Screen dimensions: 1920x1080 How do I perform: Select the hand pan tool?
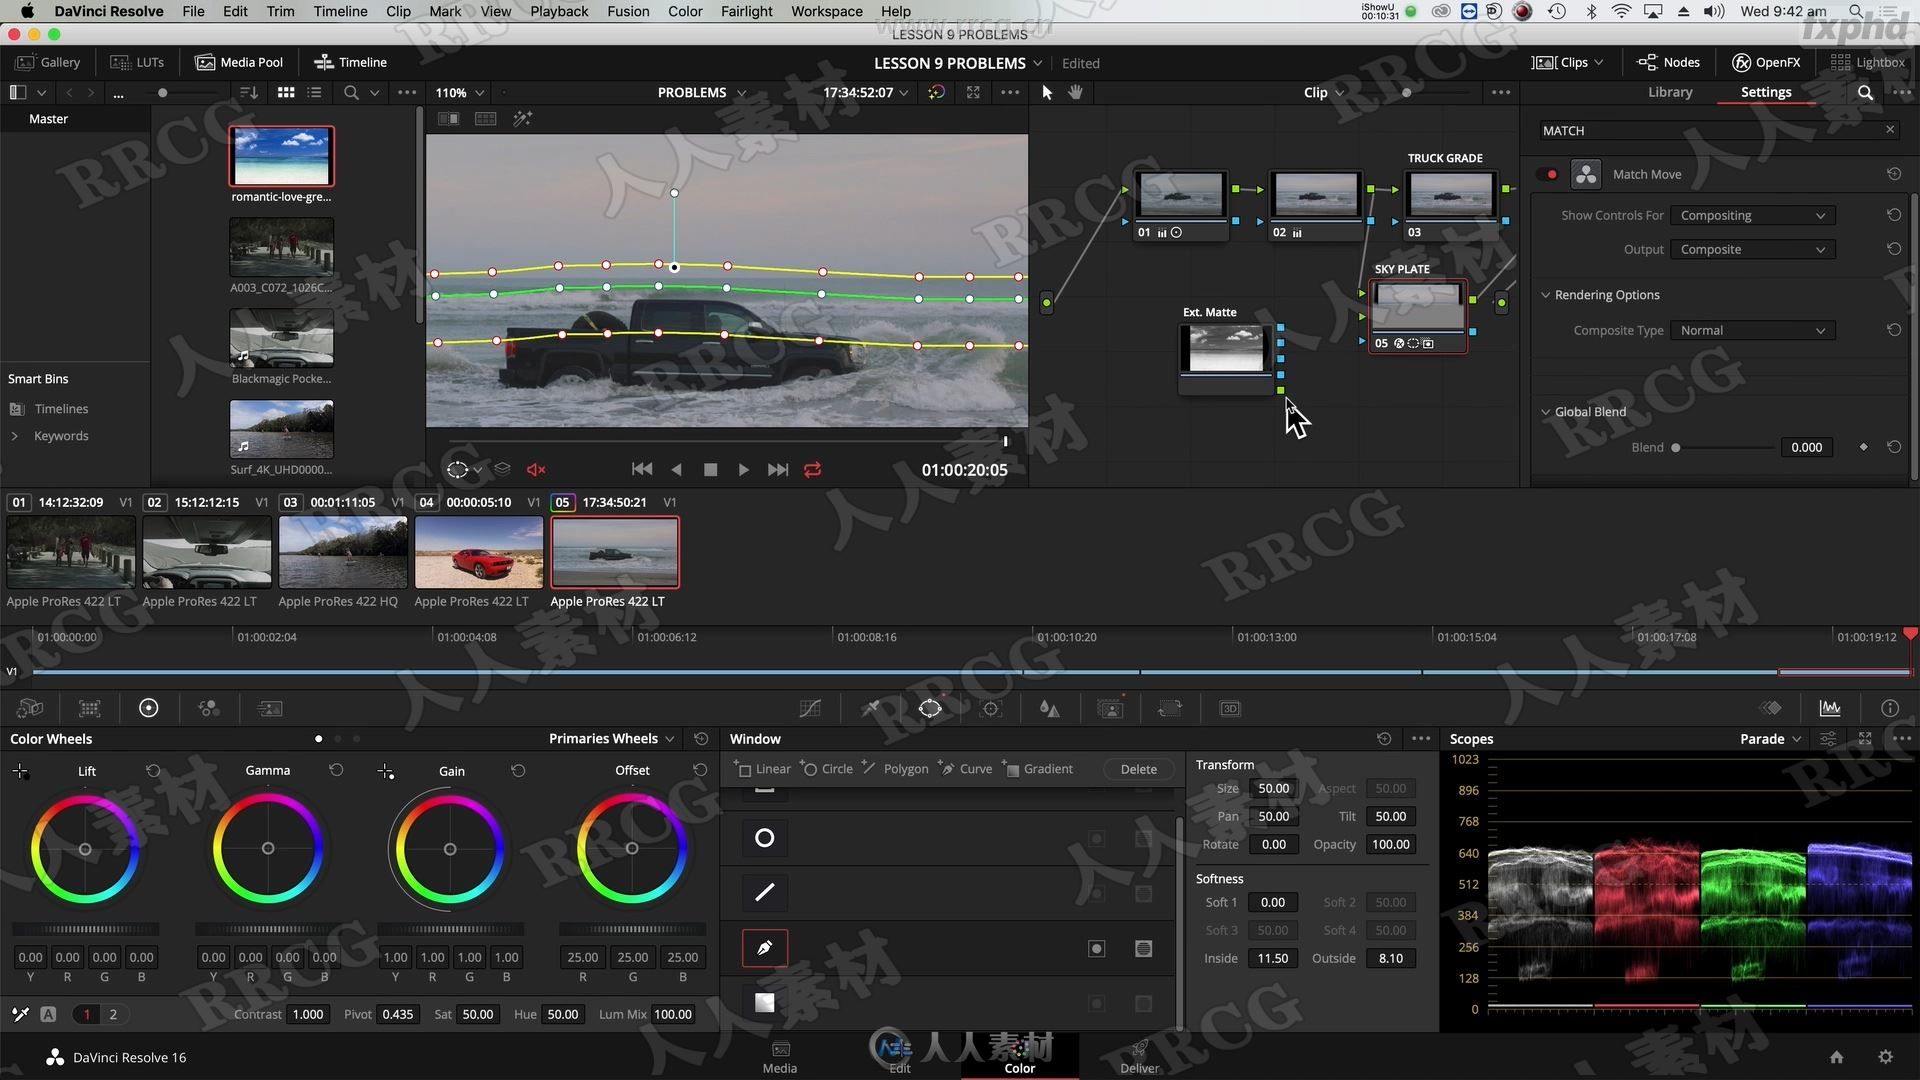pyautogui.click(x=1076, y=92)
